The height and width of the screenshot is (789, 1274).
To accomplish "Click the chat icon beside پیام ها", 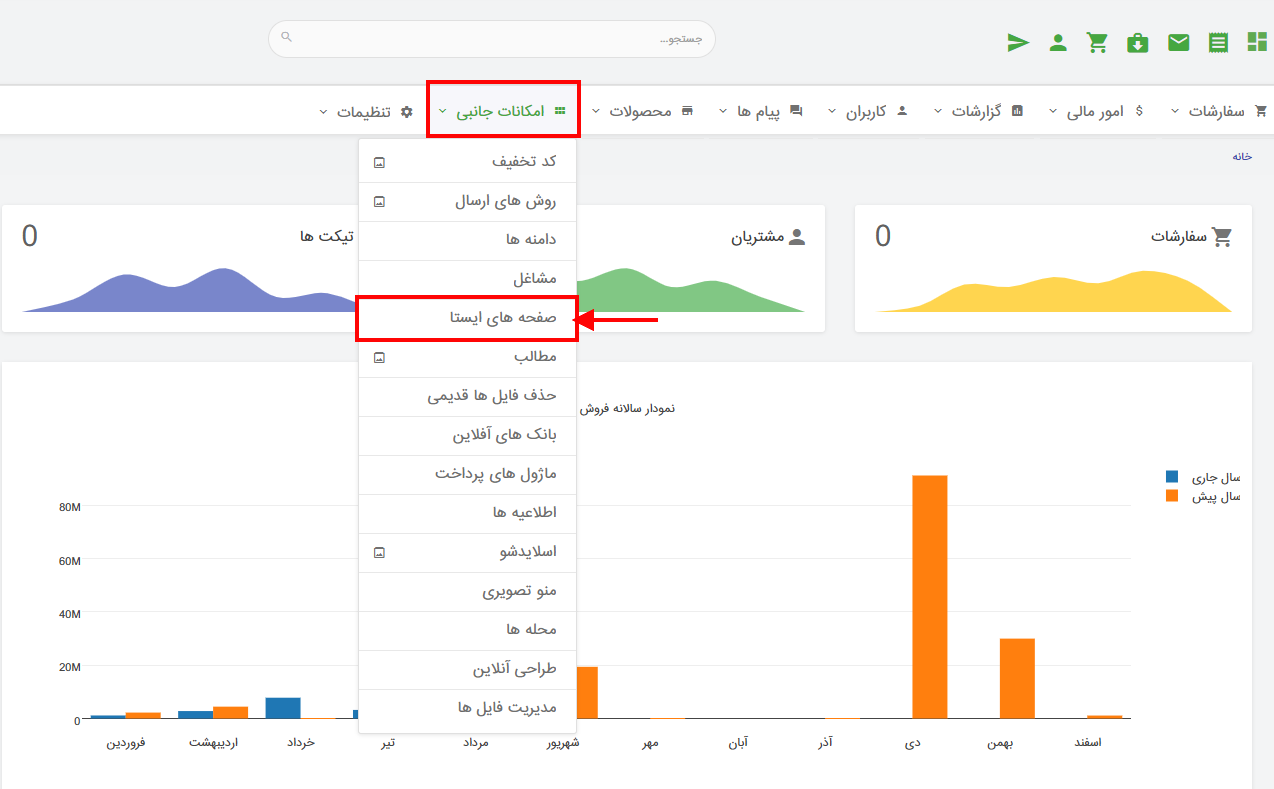I will 796,111.
